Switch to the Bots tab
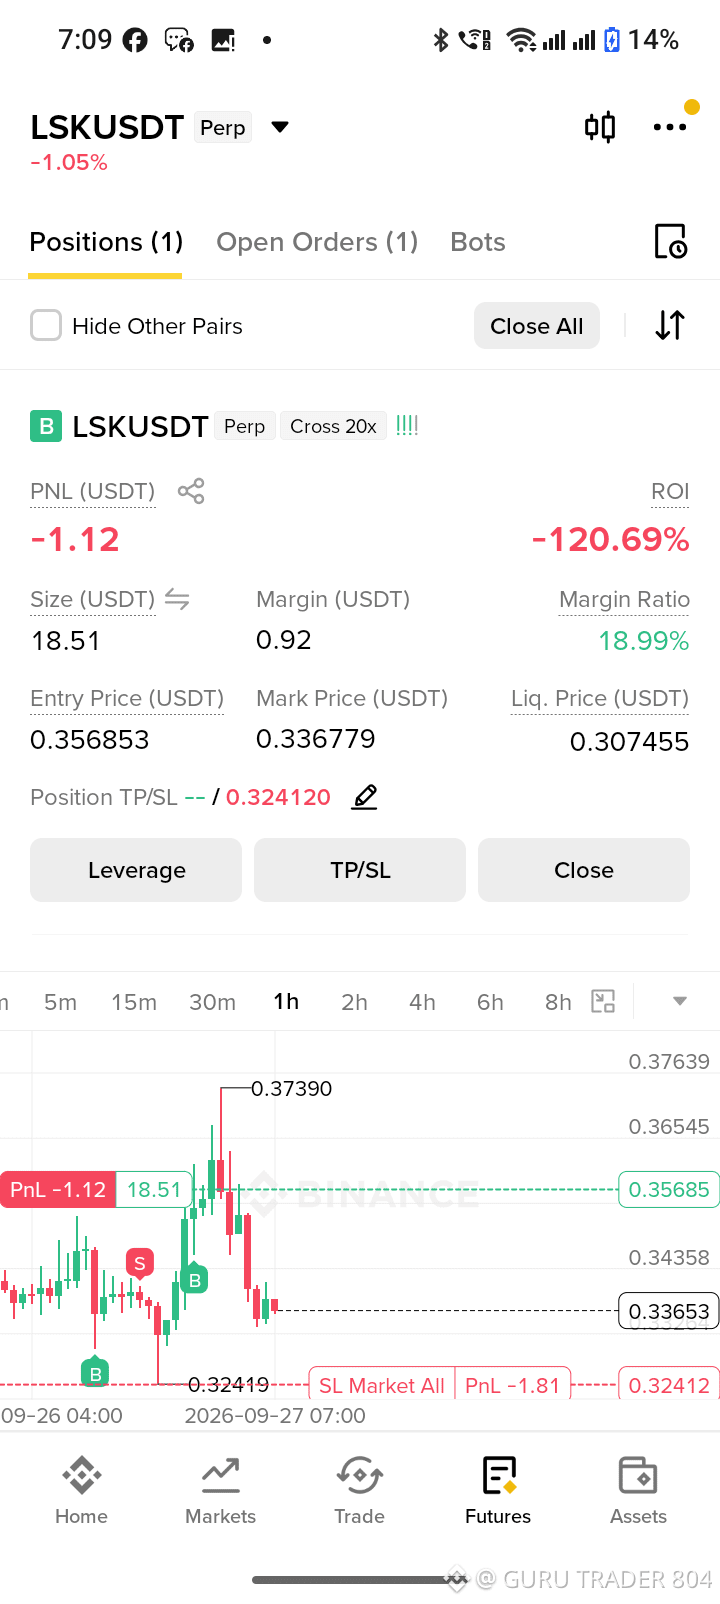The image size is (720, 1604). [x=478, y=242]
